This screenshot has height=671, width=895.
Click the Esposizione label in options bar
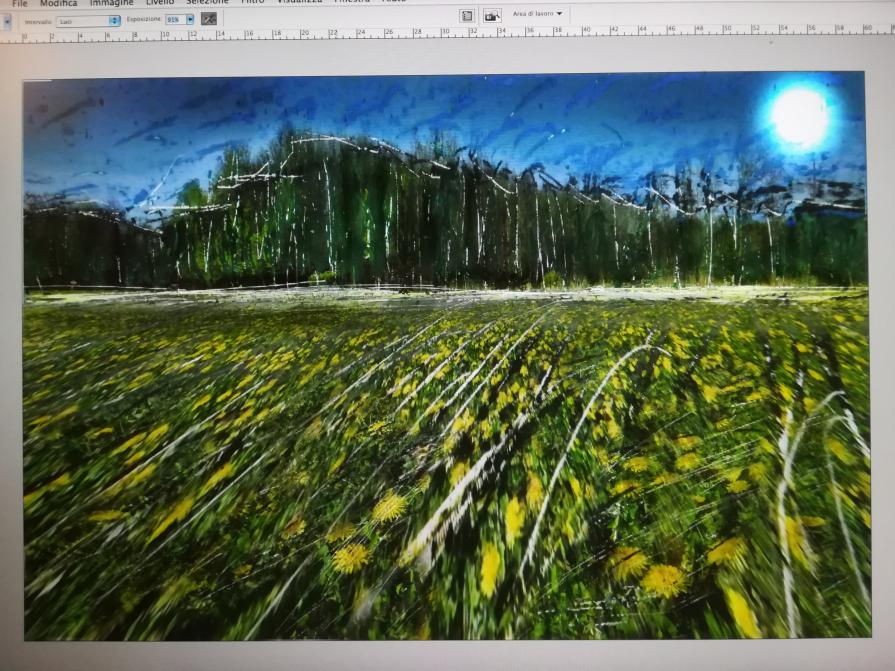tap(144, 19)
